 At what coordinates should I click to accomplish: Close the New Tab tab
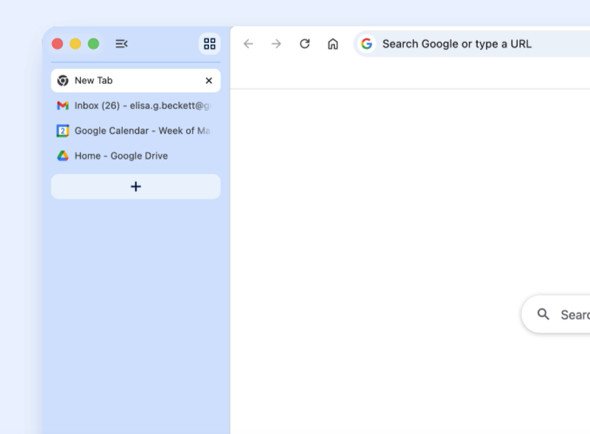(209, 81)
